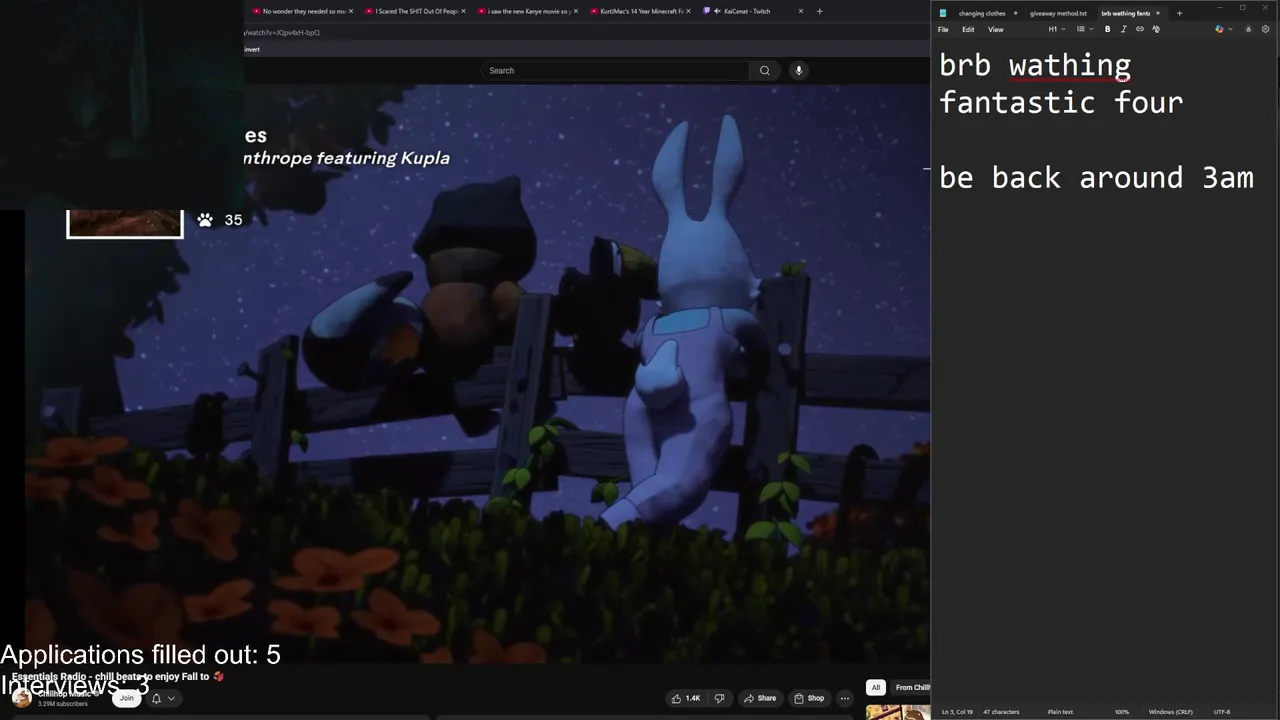1280x720 pixels.
Task: Expand the list style dropdown in Notepad
Action: pyautogui.click(x=1084, y=29)
